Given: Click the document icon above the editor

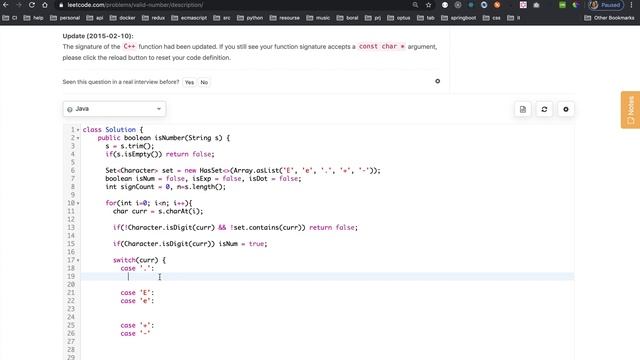Looking at the screenshot, I should point(523,109).
